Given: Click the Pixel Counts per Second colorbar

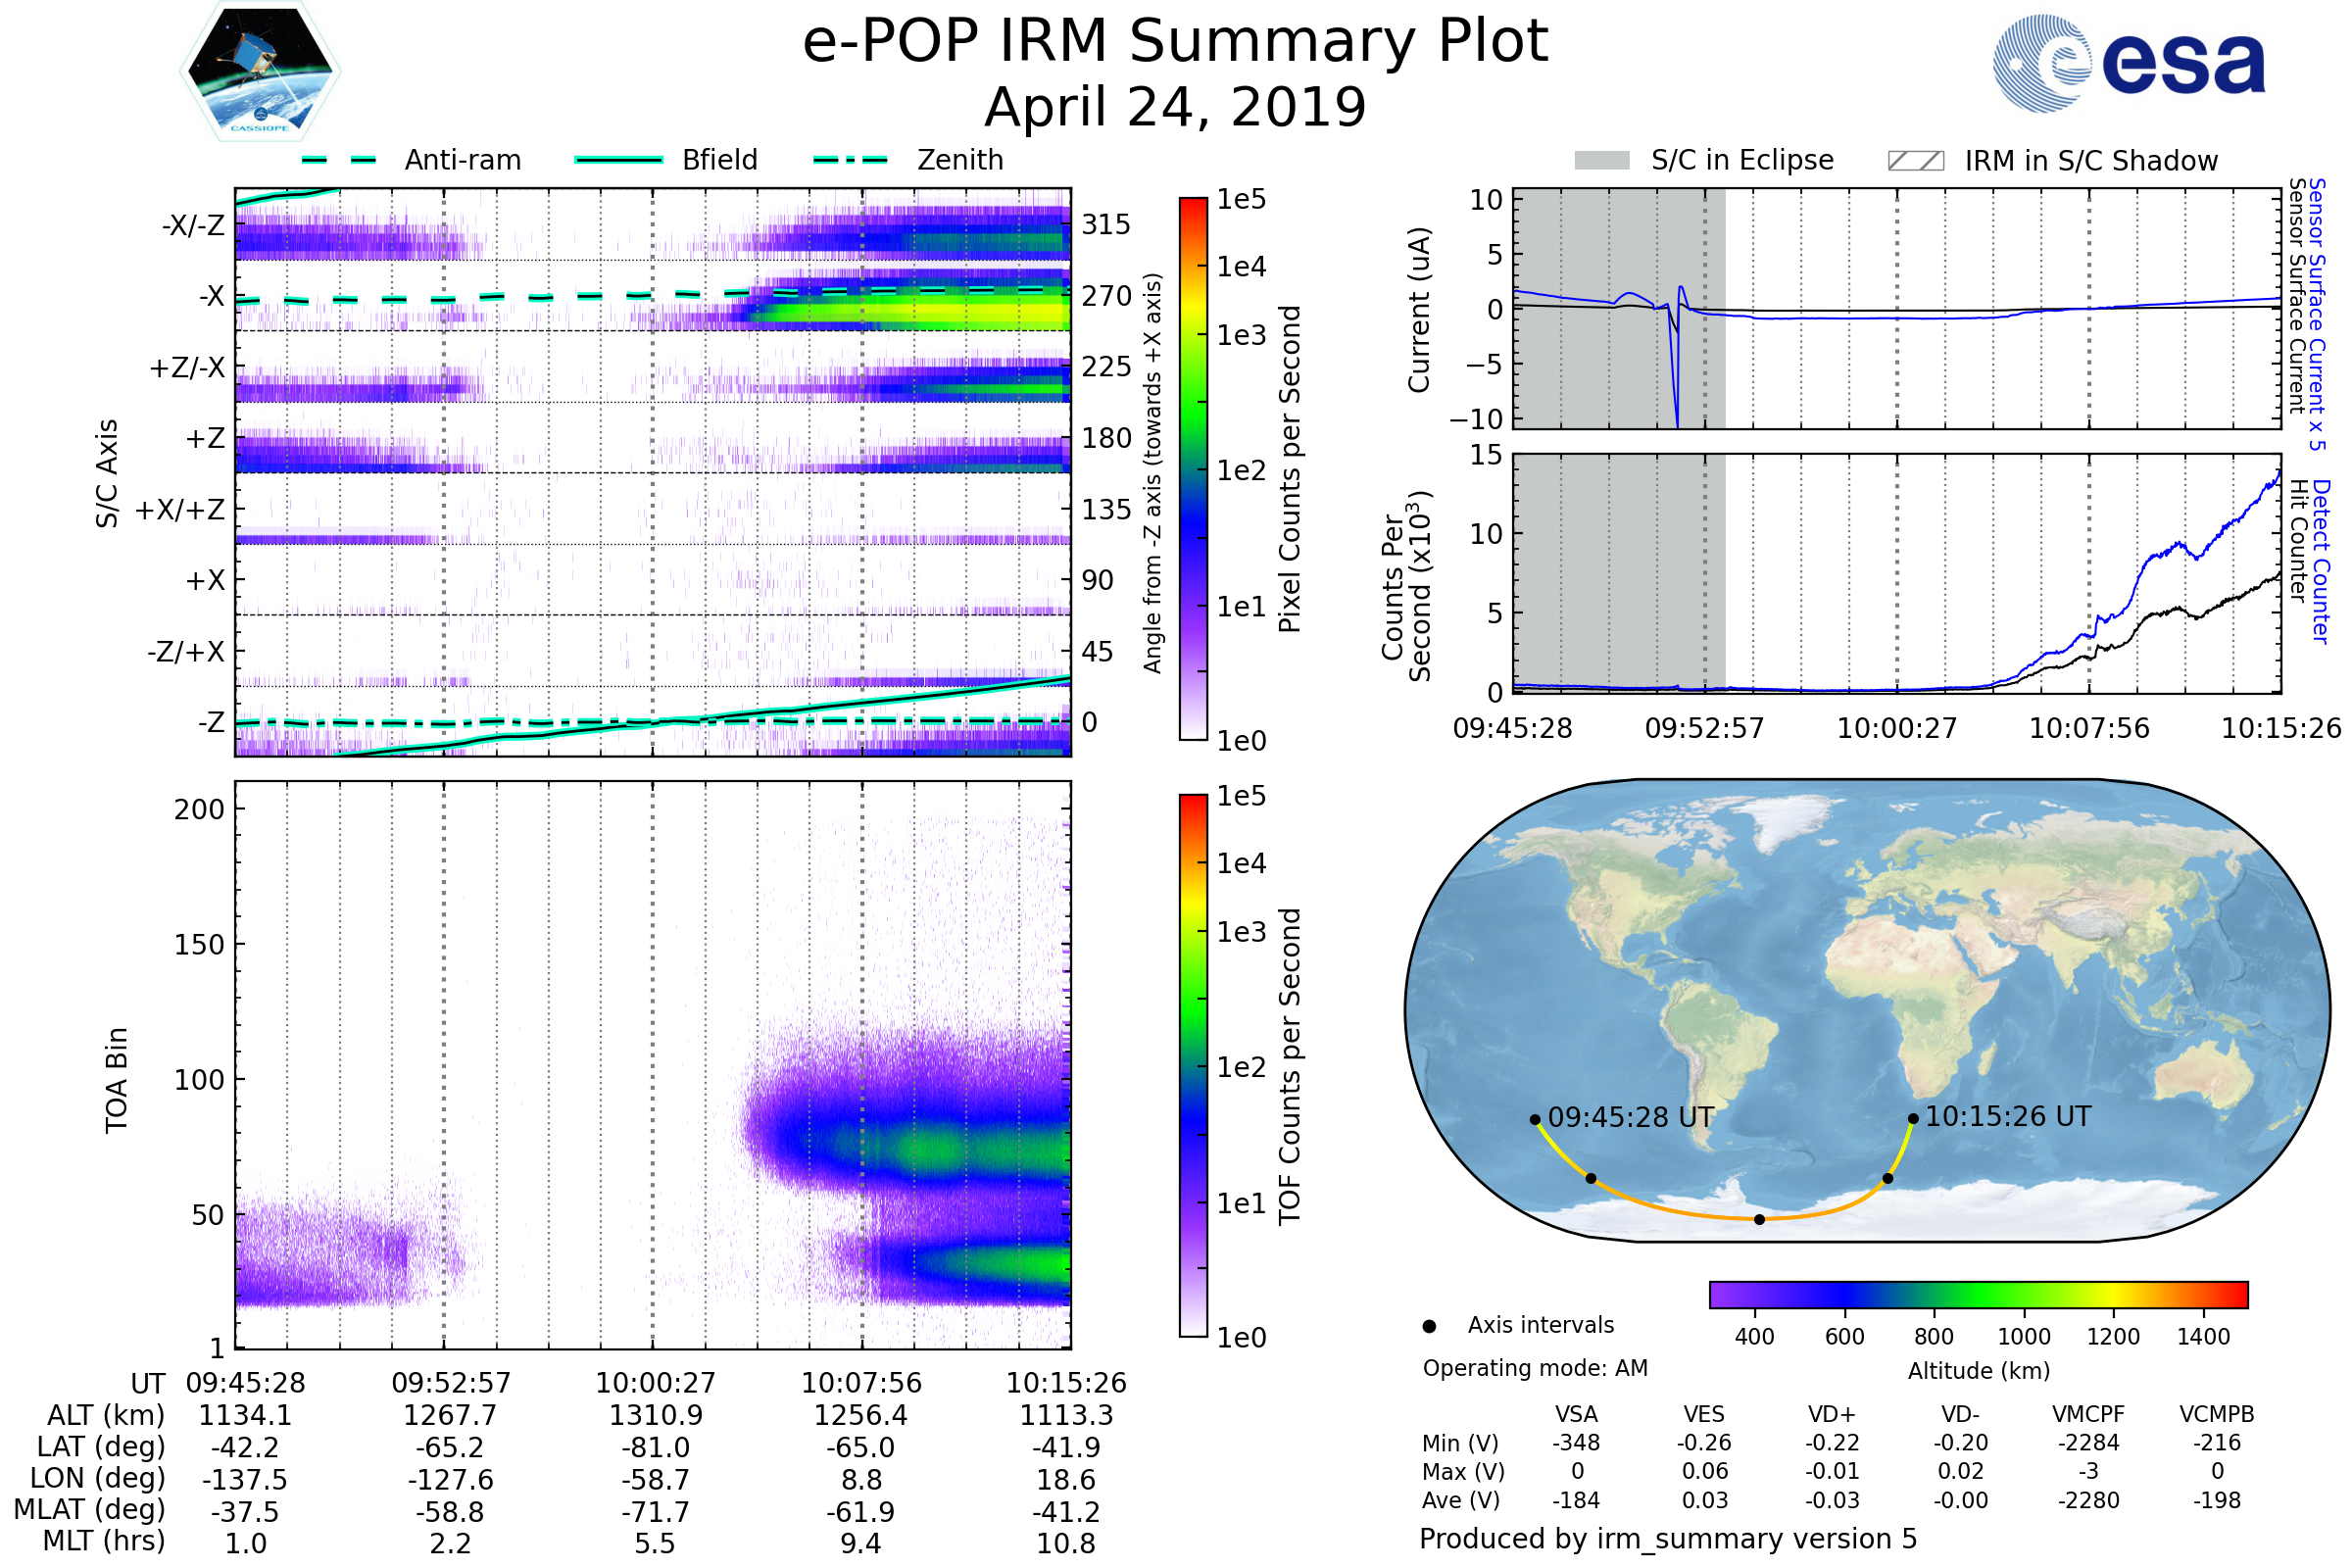Looking at the screenshot, I should pos(1193,469).
